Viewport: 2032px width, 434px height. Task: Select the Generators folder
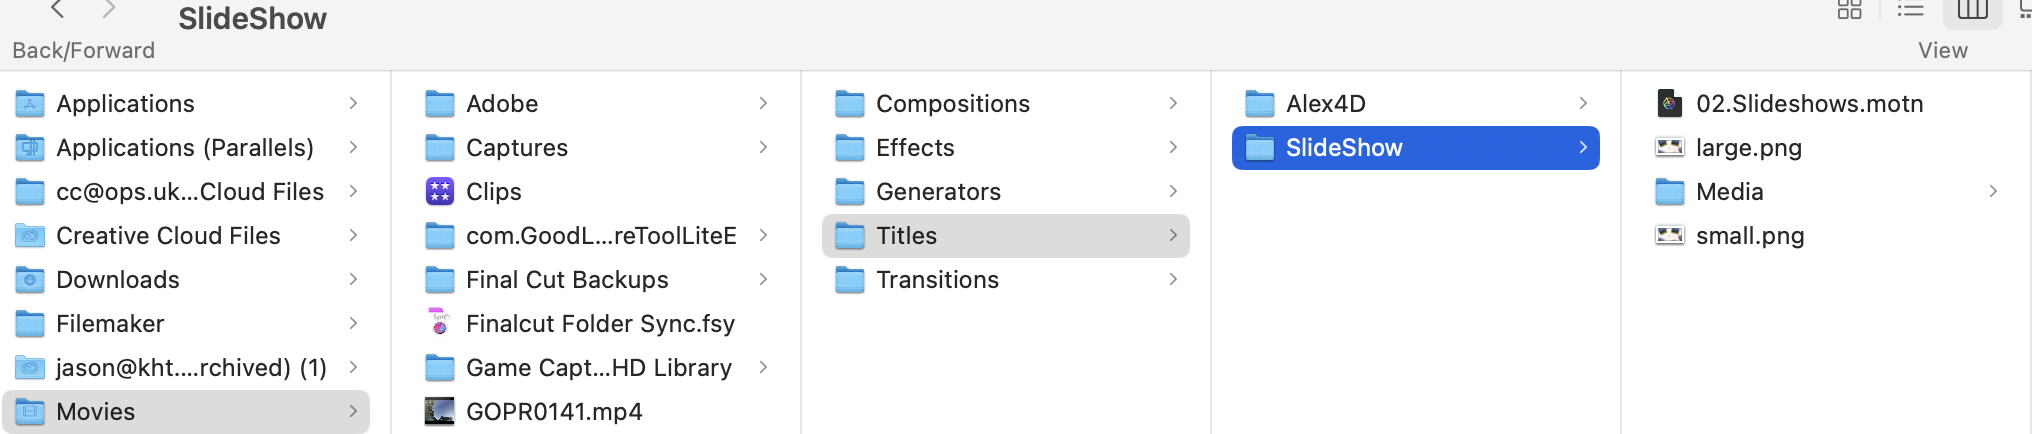(x=937, y=191)
